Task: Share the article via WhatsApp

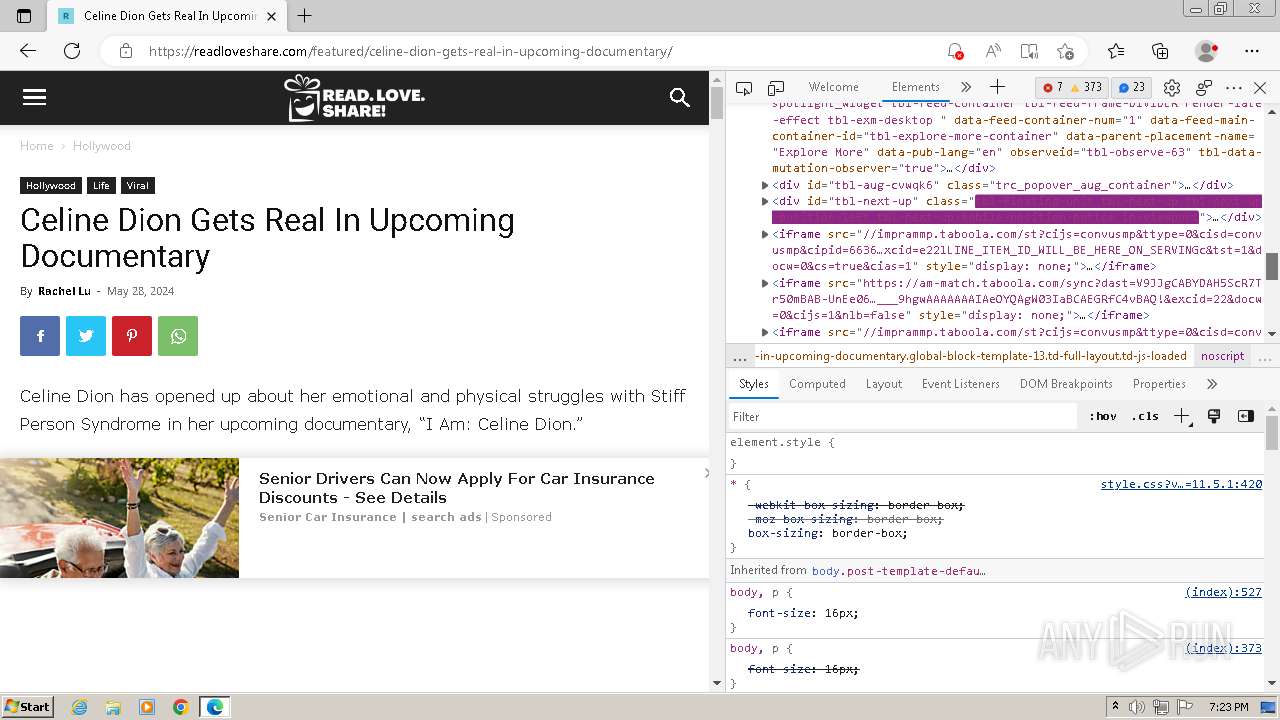Action: [178, 336]
